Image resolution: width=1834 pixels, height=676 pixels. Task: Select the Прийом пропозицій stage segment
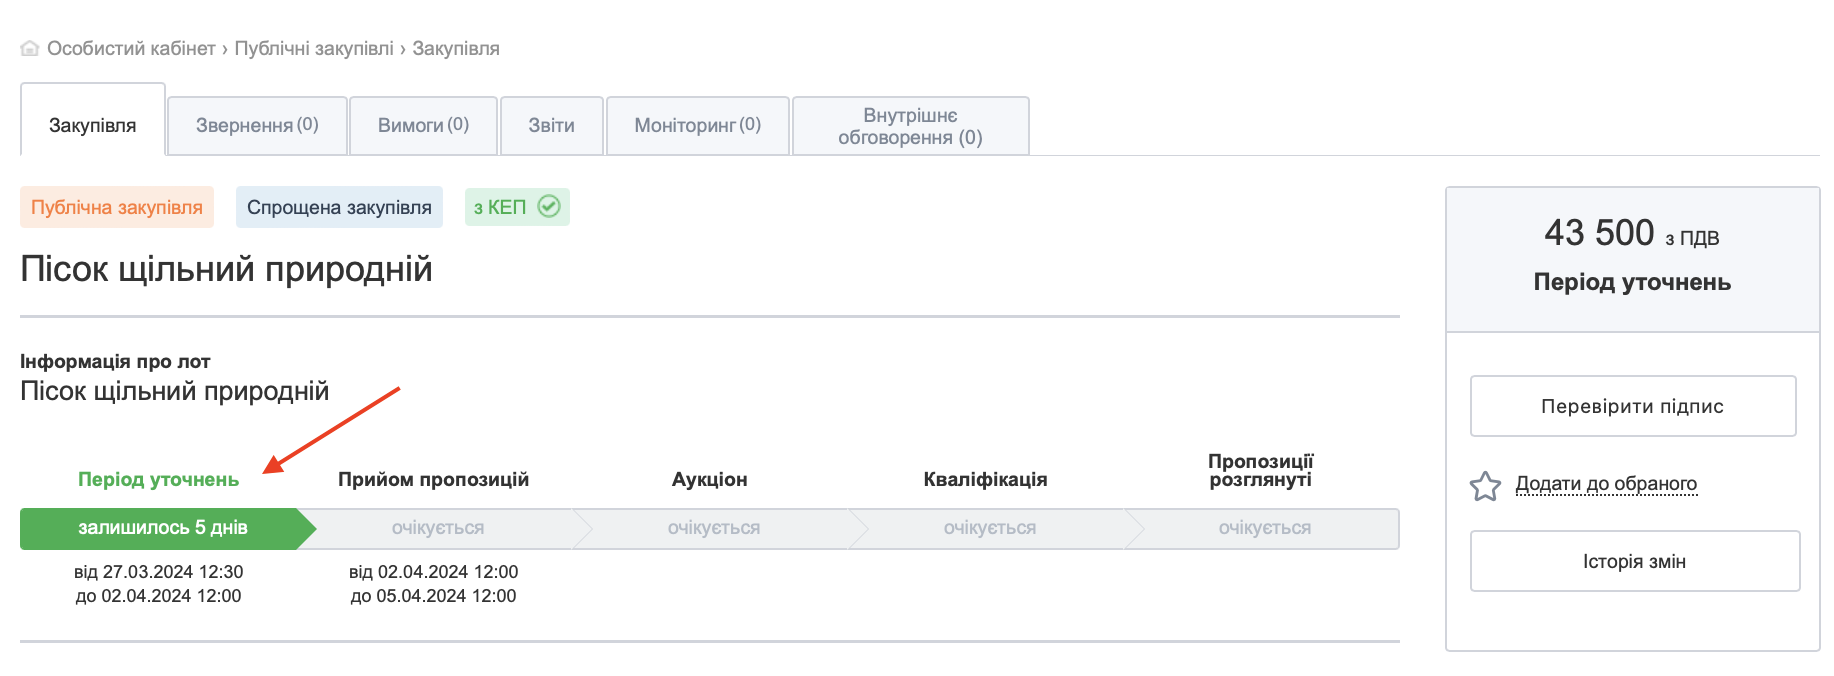tap(438, 528)
